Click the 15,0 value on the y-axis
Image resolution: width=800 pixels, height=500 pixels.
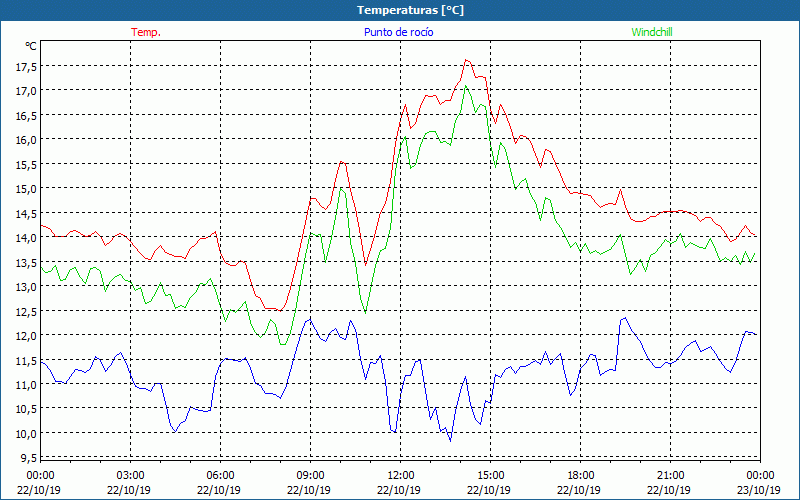click(26, 188)
